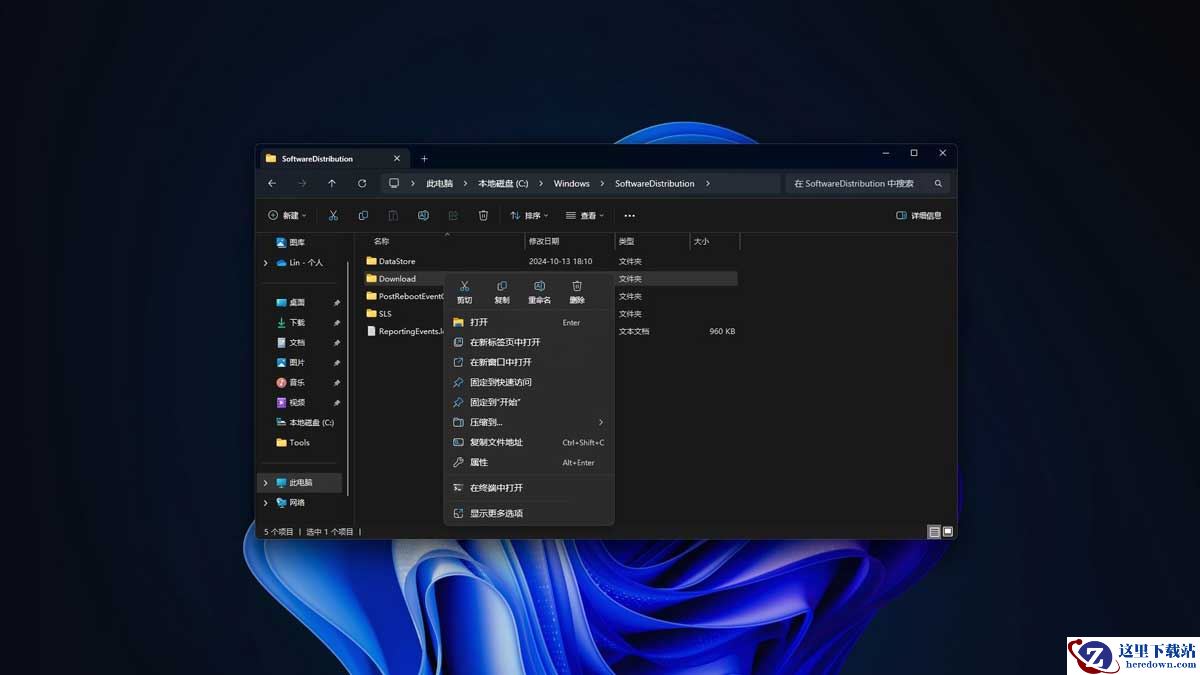Select 固定到"开始" from context menu

coord(529,402)
